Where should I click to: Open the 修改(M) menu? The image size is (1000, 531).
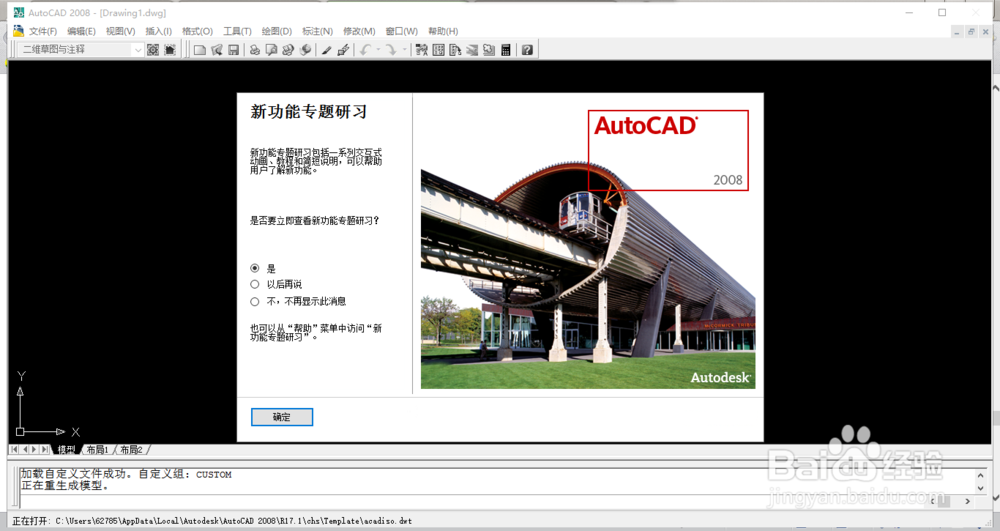click(x=358, y=31)
